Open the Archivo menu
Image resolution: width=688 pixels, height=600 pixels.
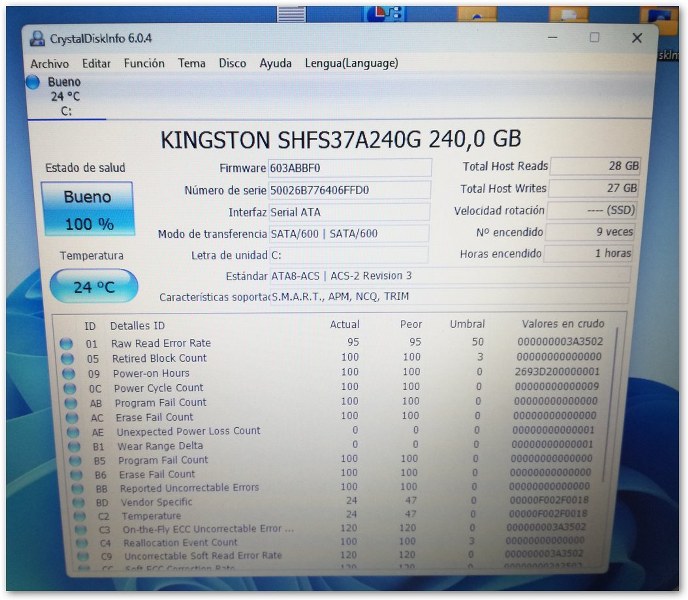coord(50,64)
